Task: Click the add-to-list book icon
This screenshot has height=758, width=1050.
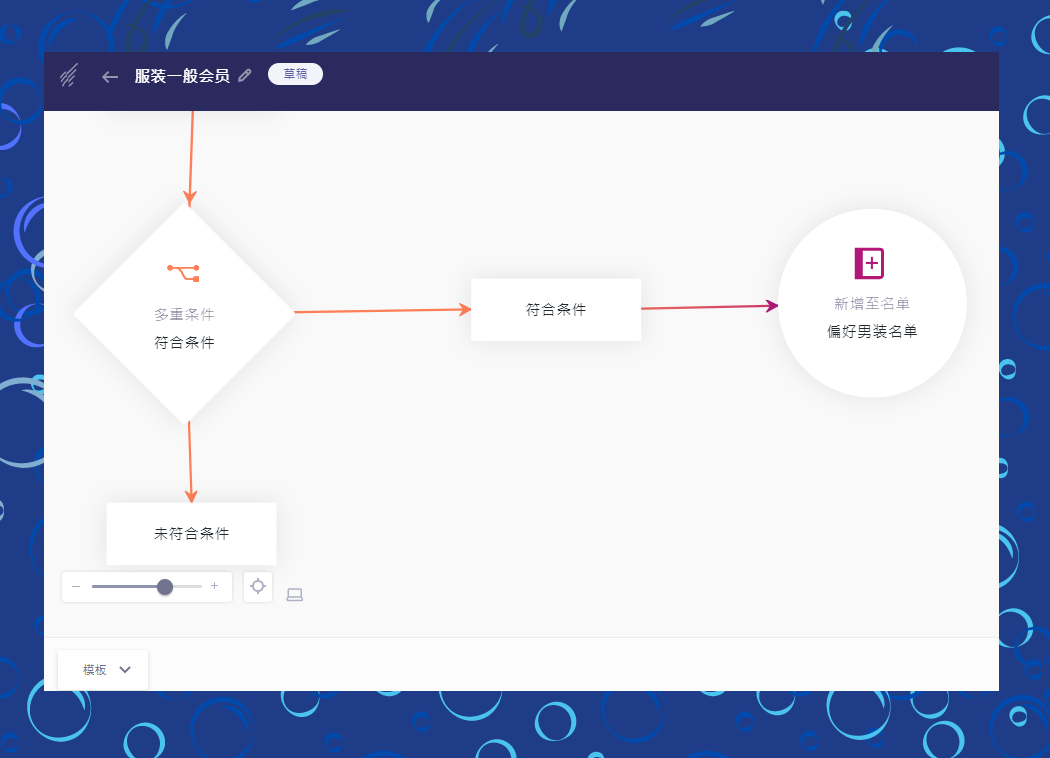Action: (870, 263)
